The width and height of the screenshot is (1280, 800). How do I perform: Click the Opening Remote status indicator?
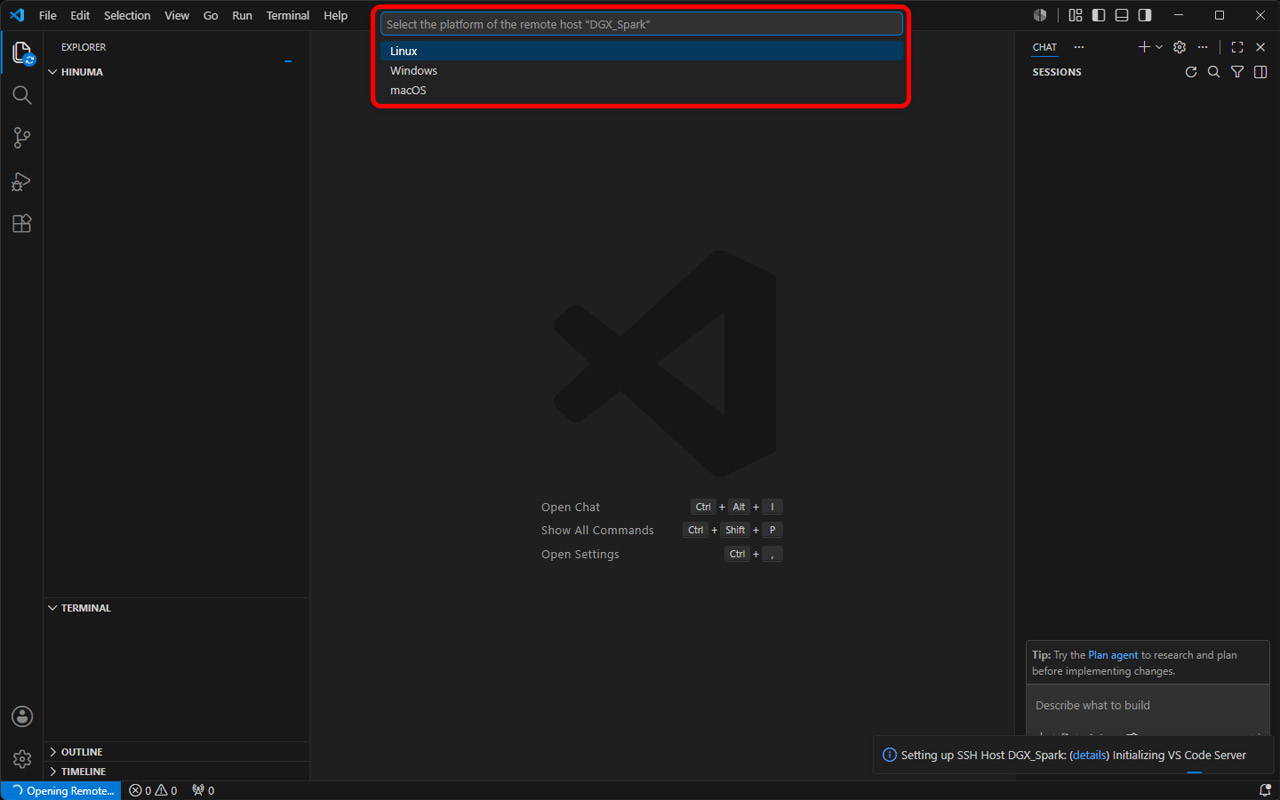(61, 791)
